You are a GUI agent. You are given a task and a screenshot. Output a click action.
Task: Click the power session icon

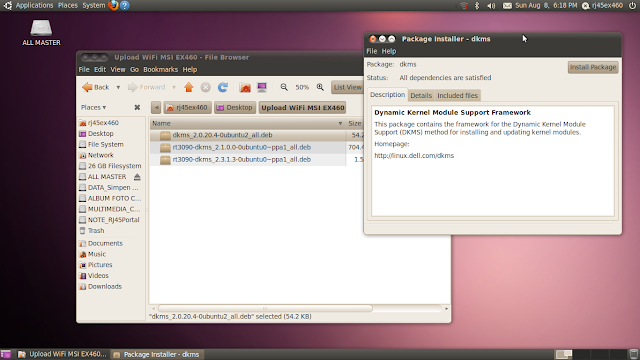632,5
